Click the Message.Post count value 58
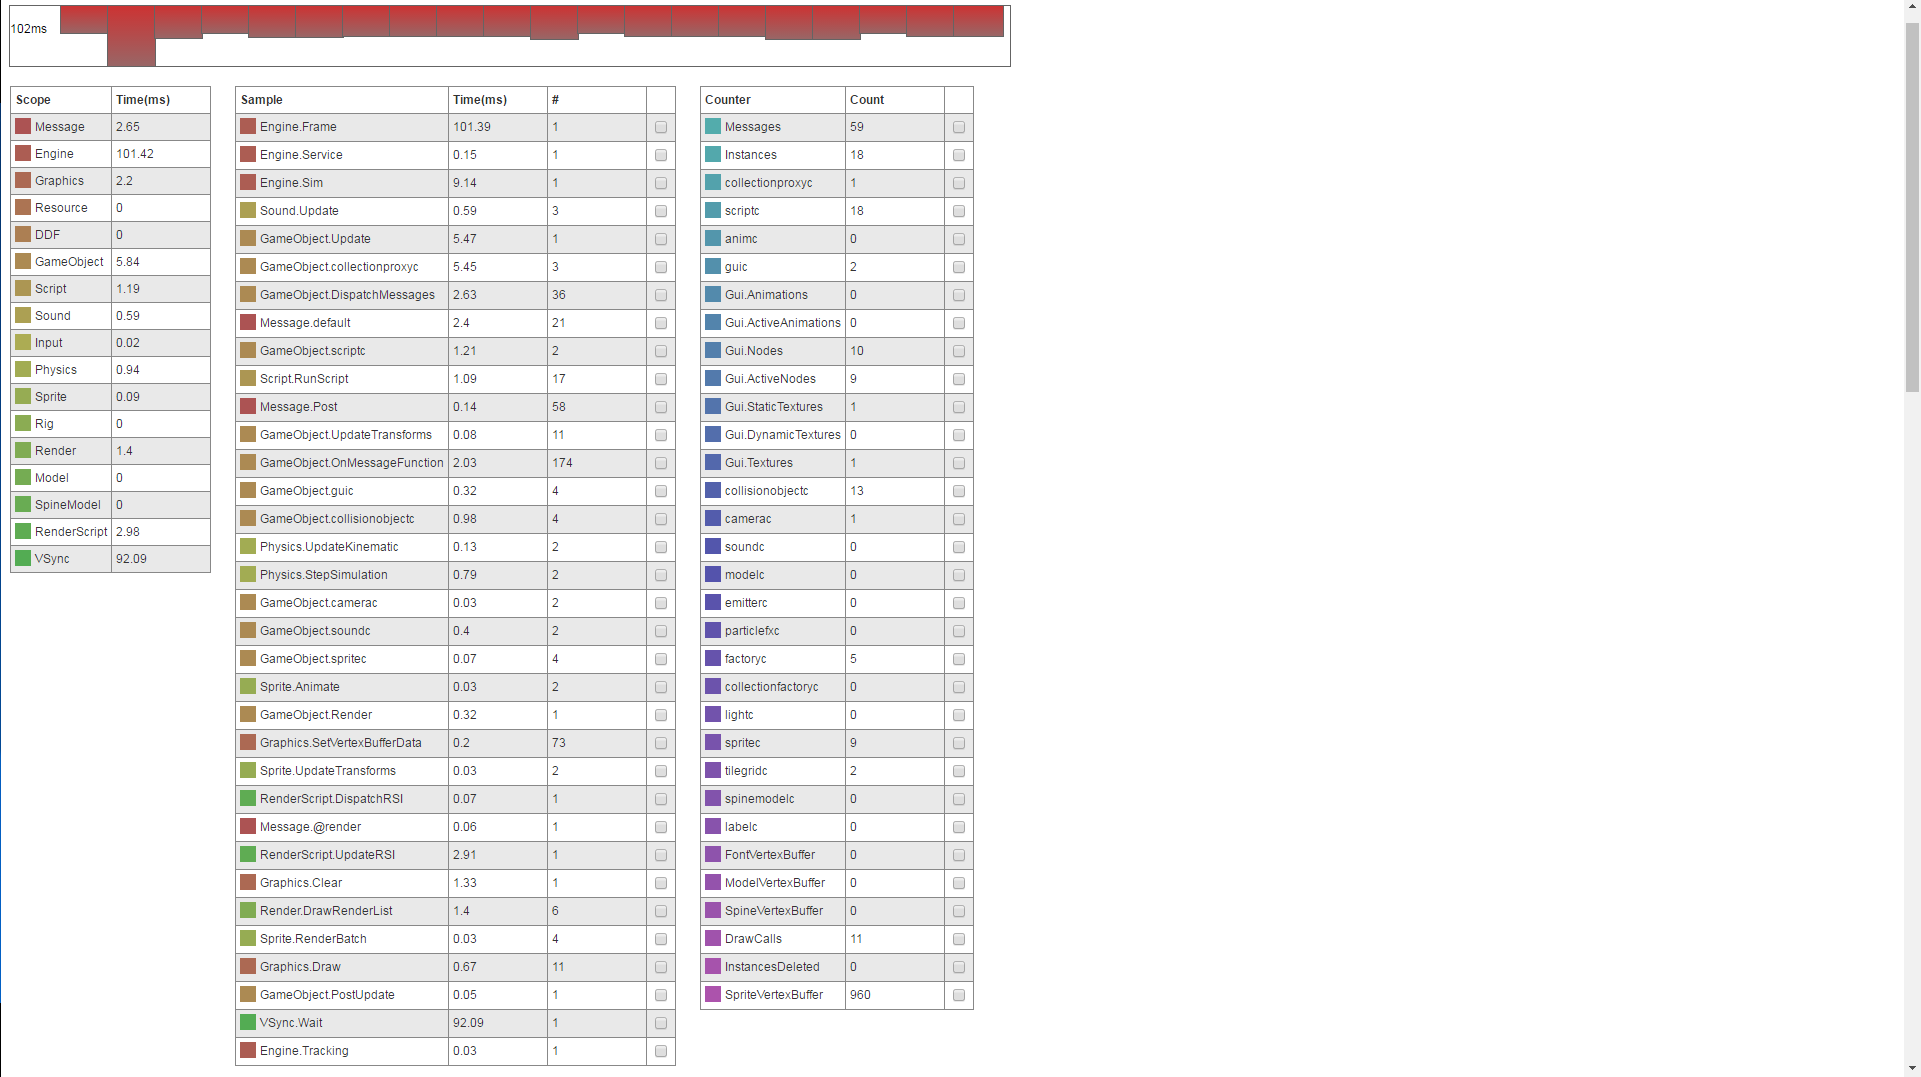 559,407
